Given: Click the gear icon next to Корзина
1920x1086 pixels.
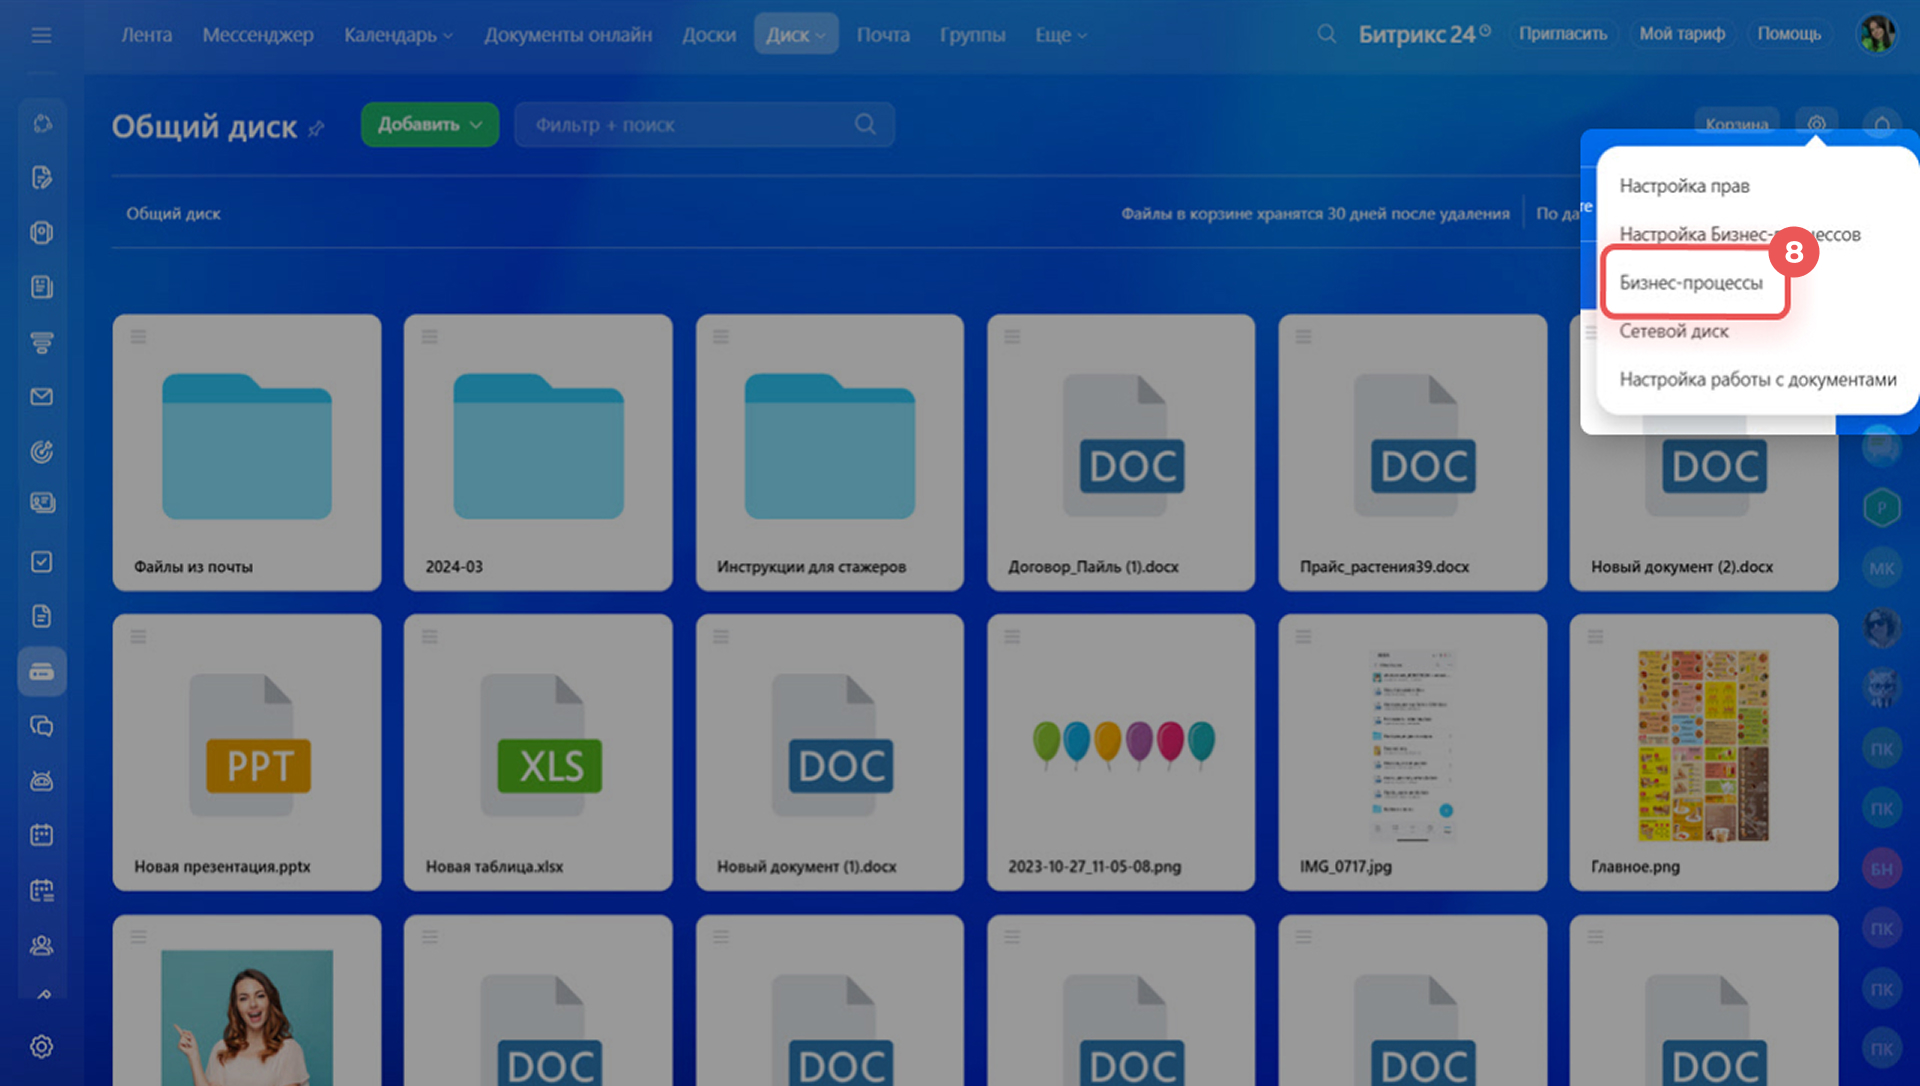Looking at the screenshot, I should coord(1816,124).
